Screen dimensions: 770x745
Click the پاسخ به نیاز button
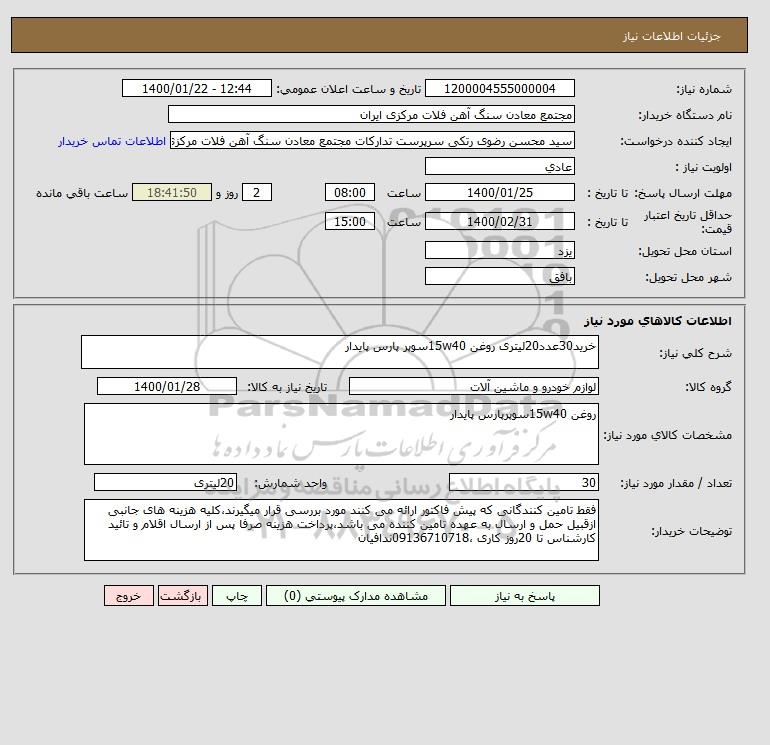[524, 596]
